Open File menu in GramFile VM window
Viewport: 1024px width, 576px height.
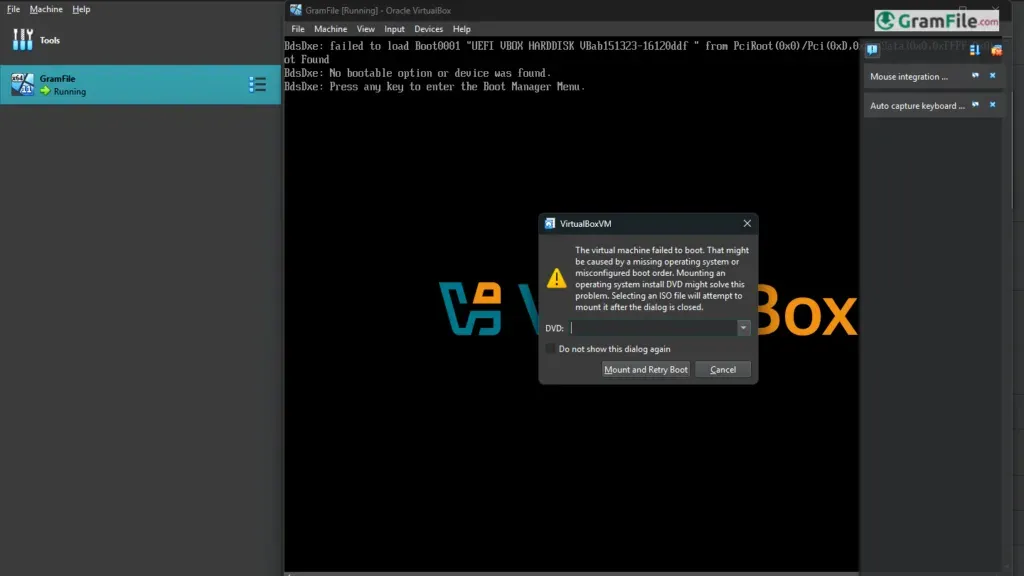point(298,29)
